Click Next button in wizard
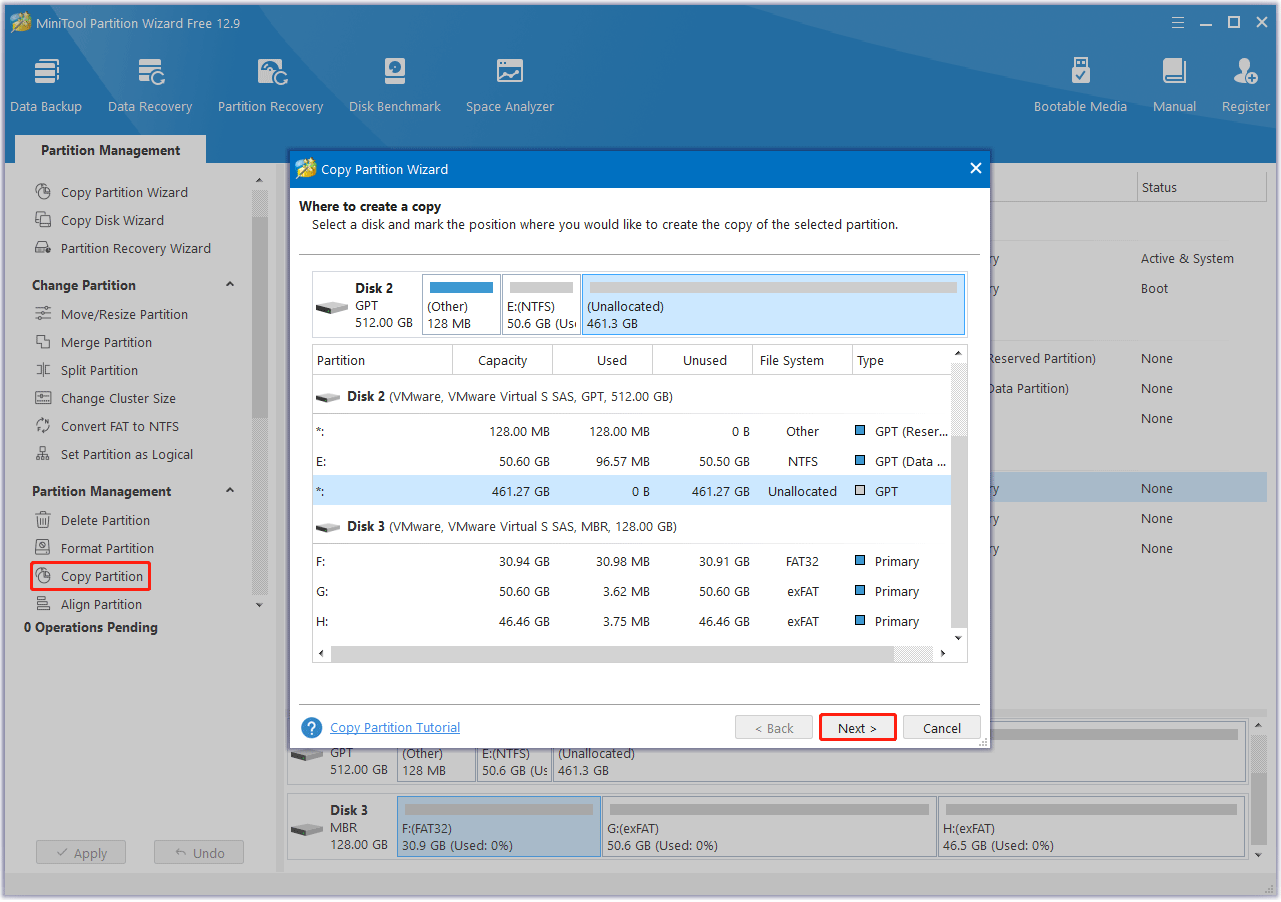 point(857,728)
